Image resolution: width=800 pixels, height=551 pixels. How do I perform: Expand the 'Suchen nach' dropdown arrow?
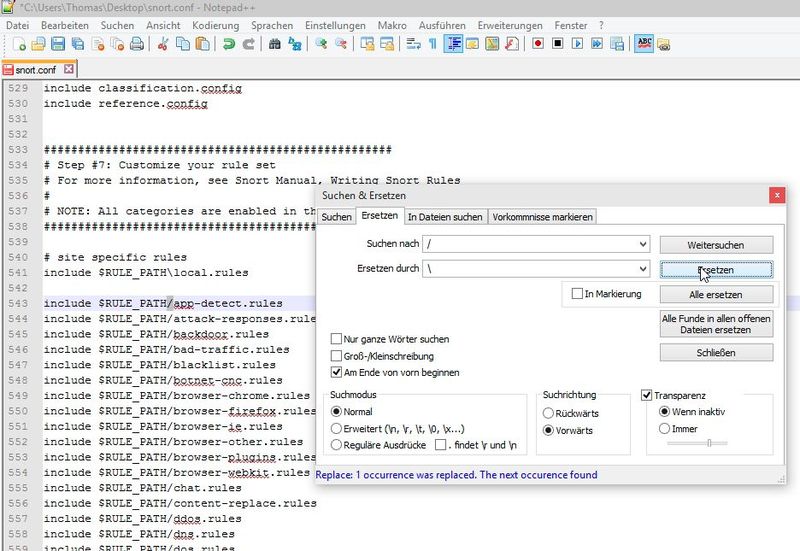(x=643, y=244)
